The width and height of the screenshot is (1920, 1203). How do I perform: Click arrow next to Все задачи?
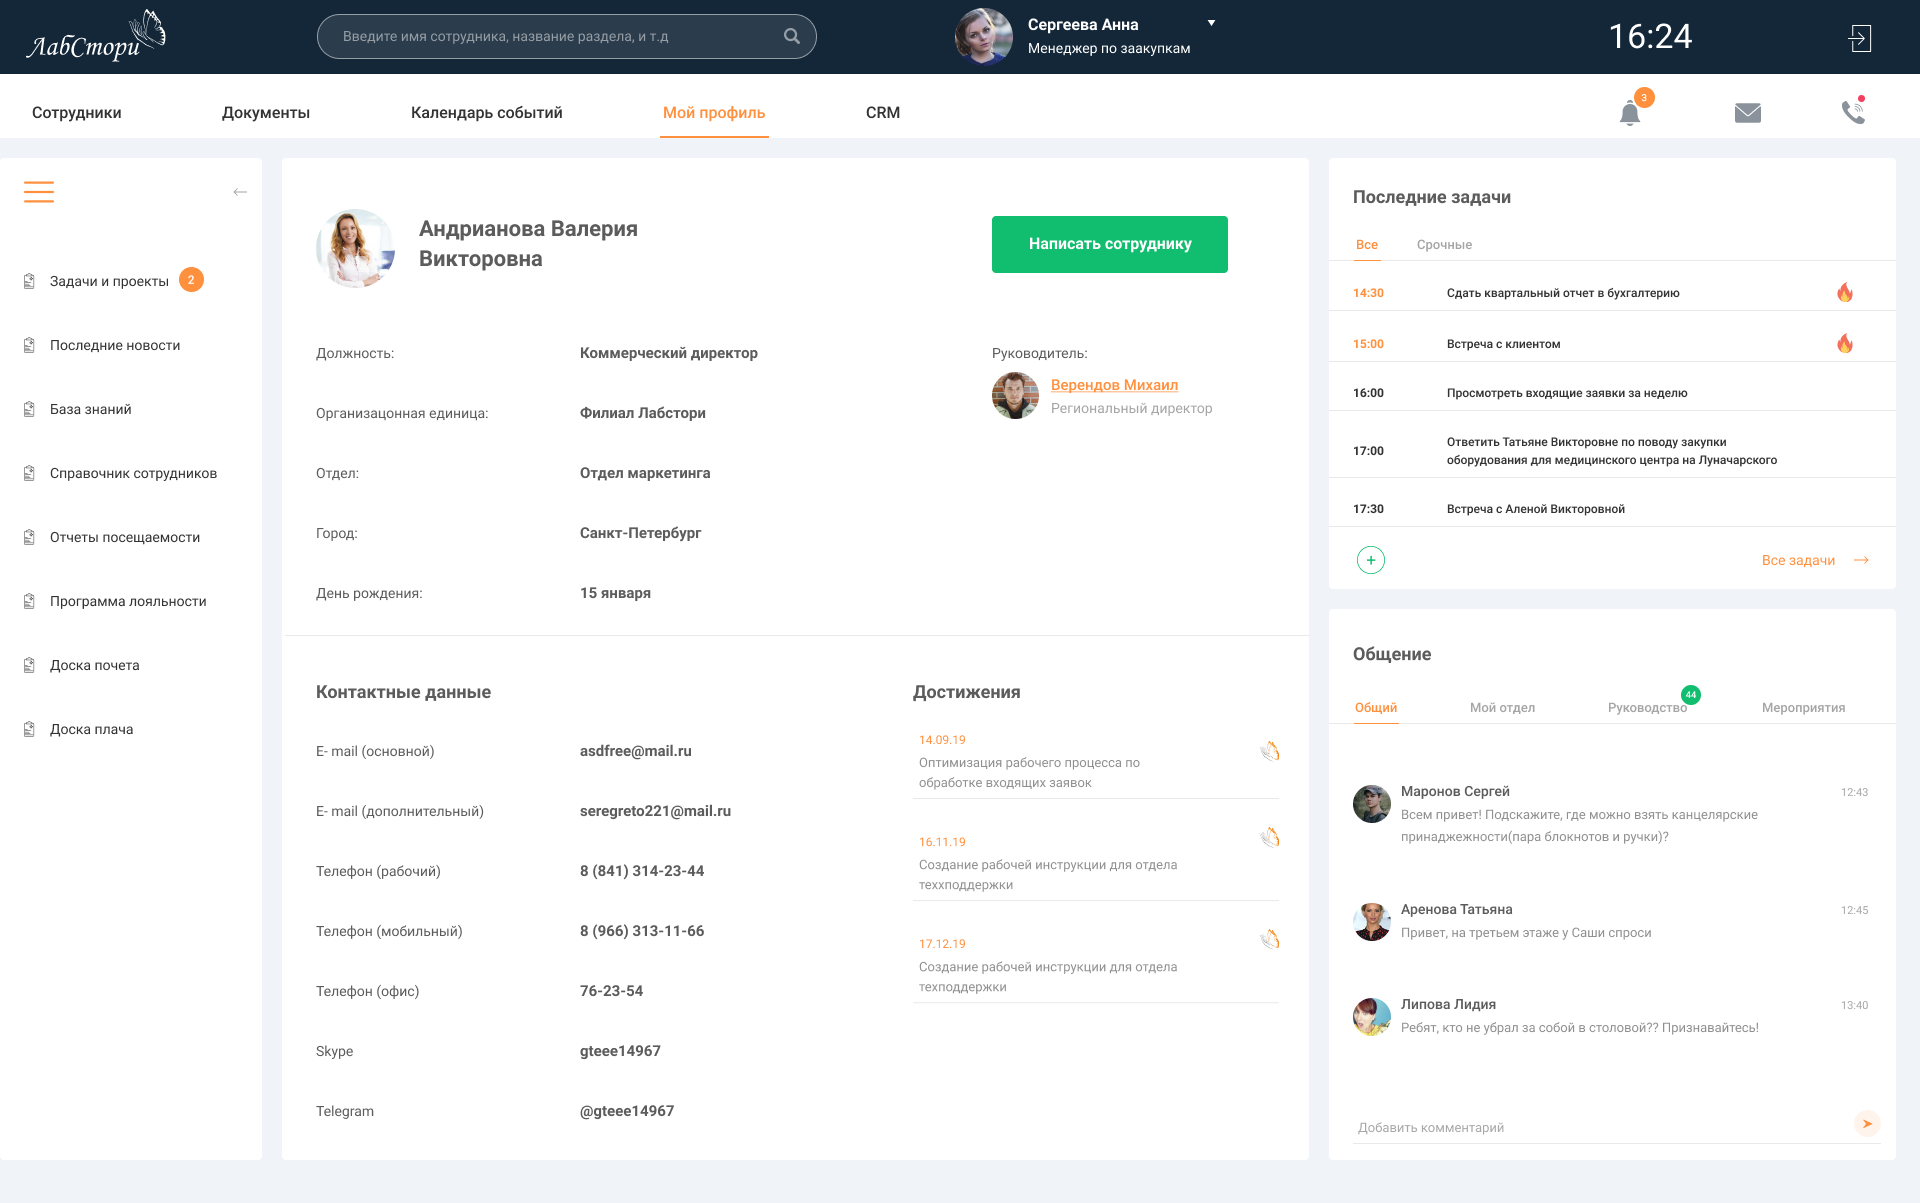1861,560
